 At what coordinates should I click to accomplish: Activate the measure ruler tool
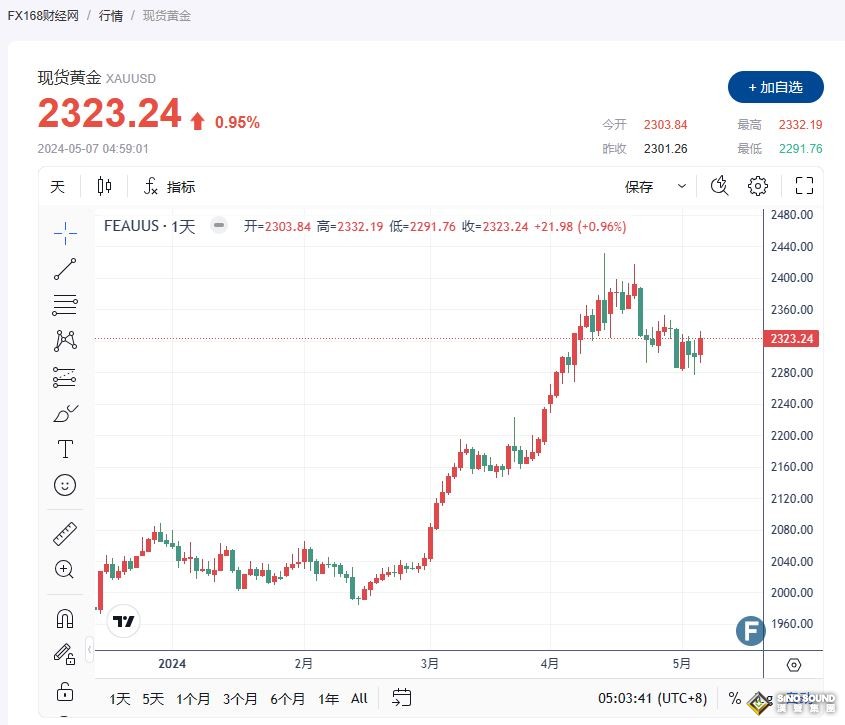coord(64,533)
